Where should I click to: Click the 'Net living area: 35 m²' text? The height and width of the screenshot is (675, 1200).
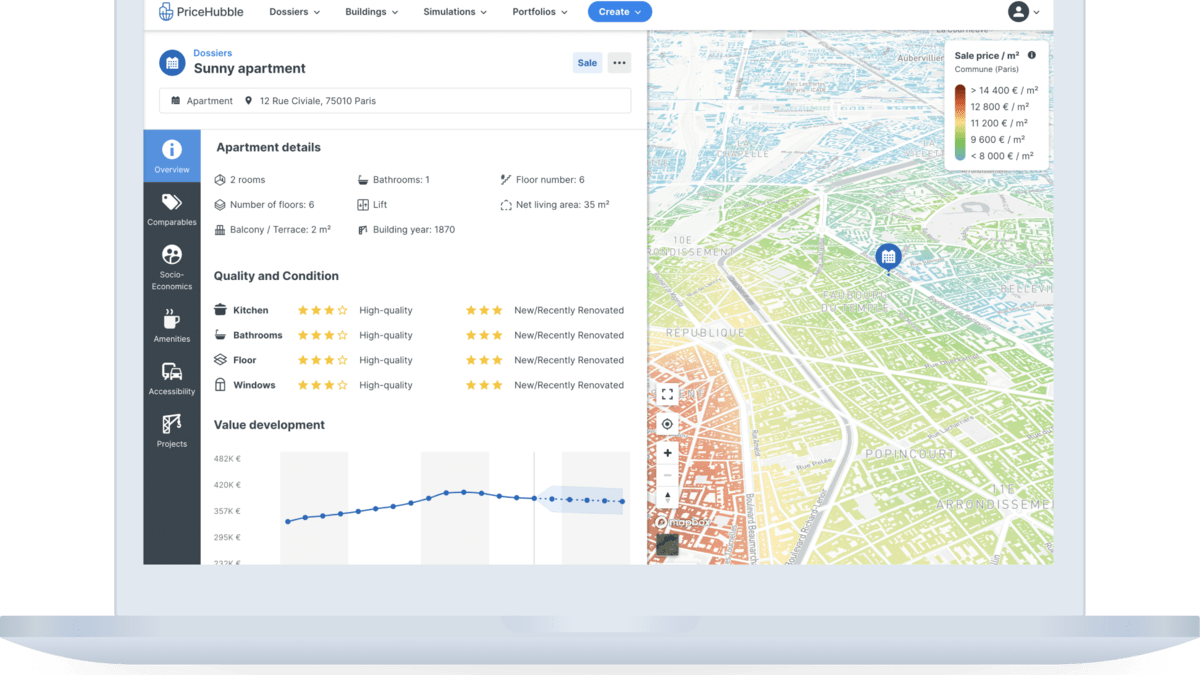coord(562,205)
